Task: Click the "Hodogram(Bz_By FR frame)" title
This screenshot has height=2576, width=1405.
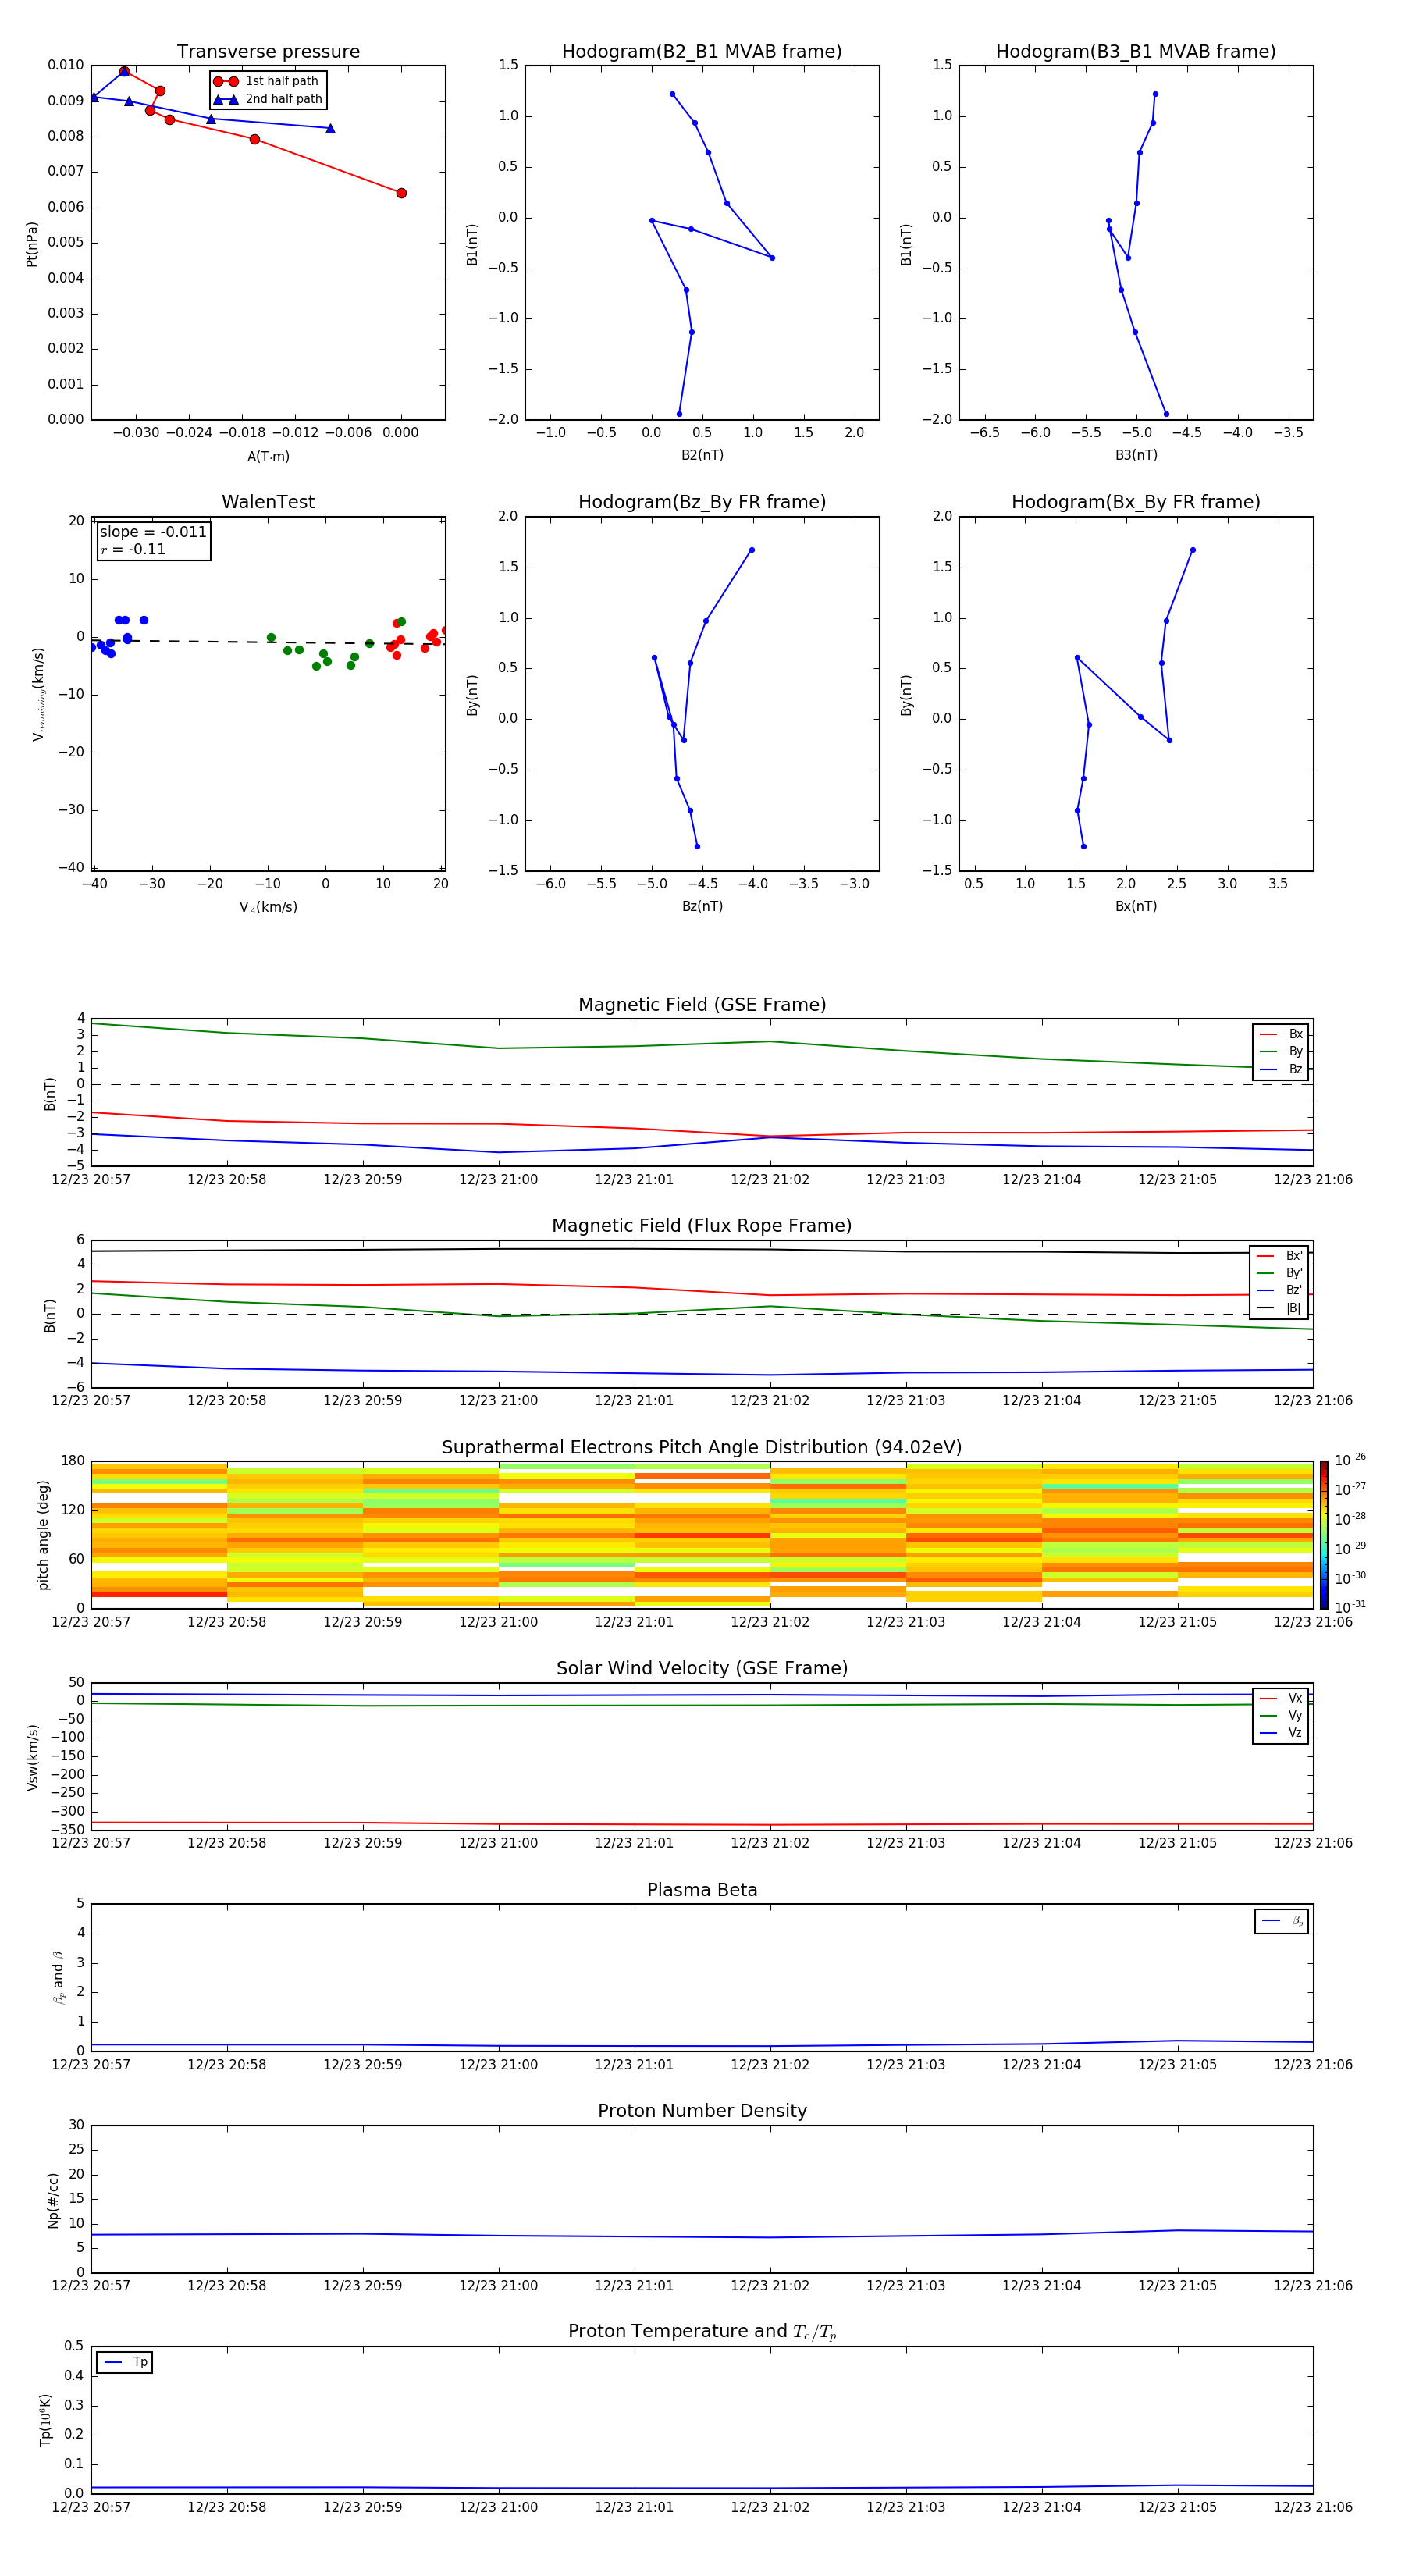Action: pos(702,502)
